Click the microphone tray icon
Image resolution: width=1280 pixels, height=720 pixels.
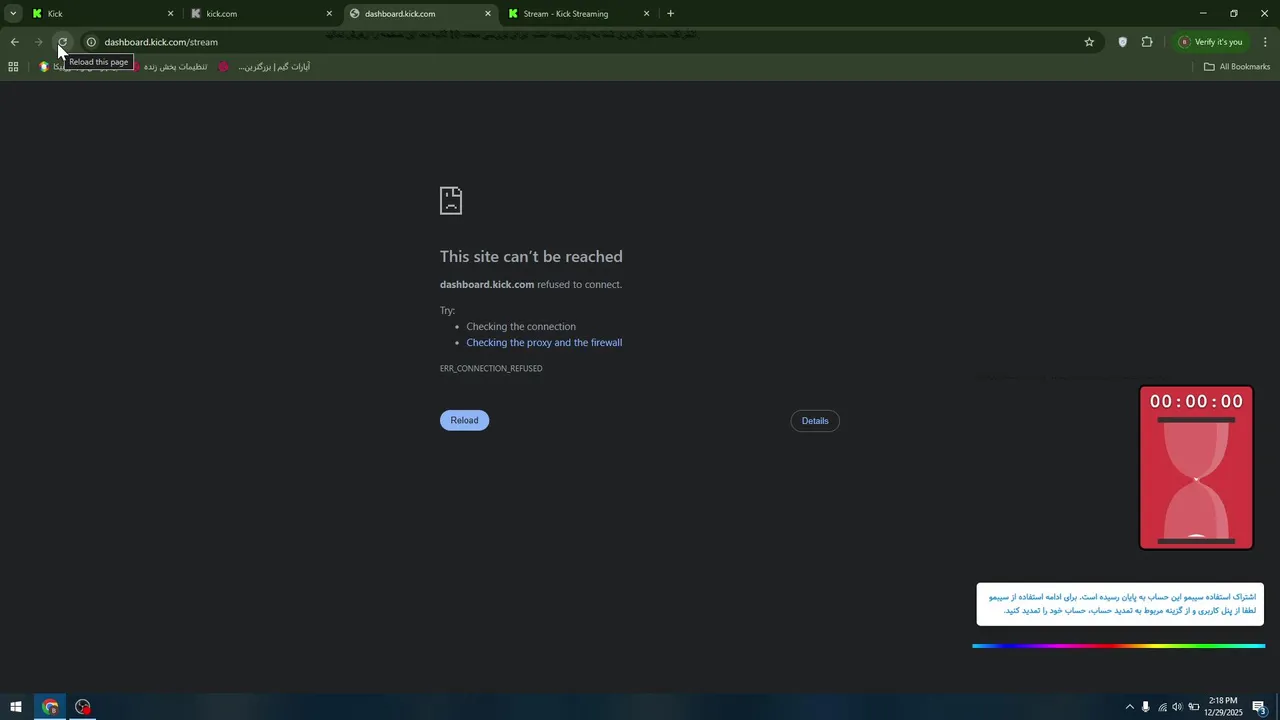[1146, 707]
